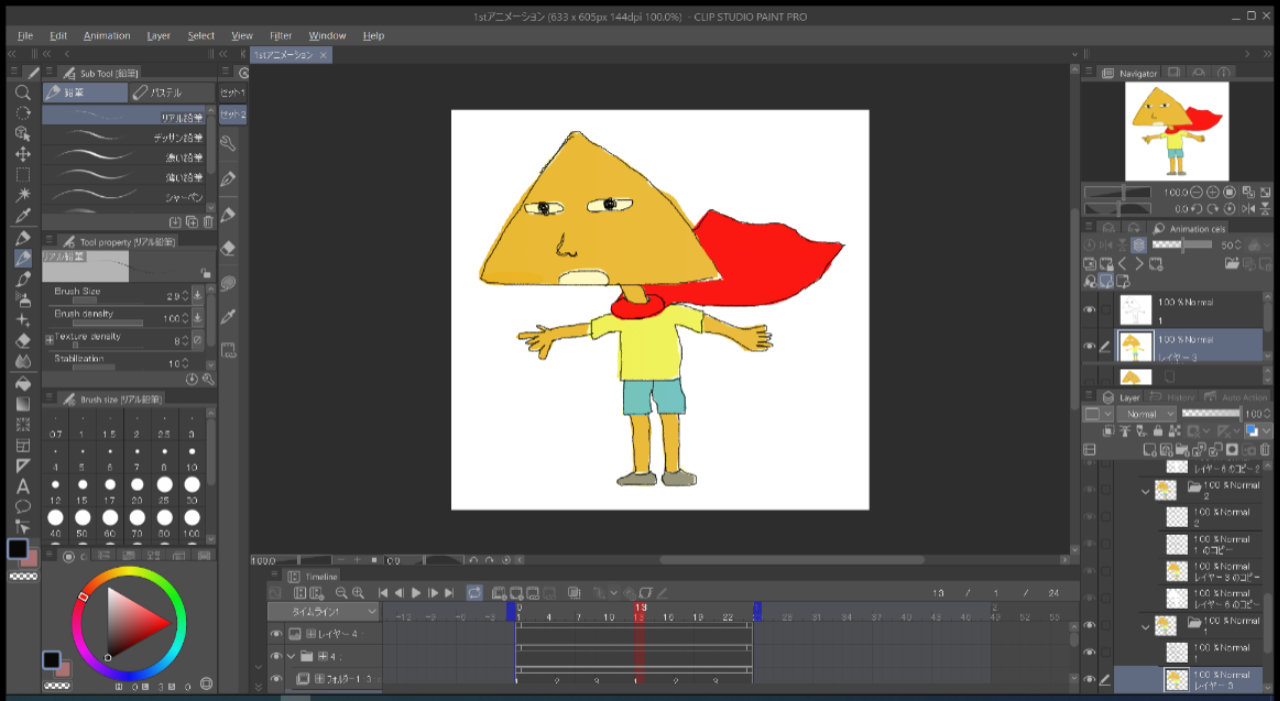The width and height of the screenshot is (1280, 701).
Task: Toggle visibility of folder 4 timeline track
Action: tap(277, 657)
